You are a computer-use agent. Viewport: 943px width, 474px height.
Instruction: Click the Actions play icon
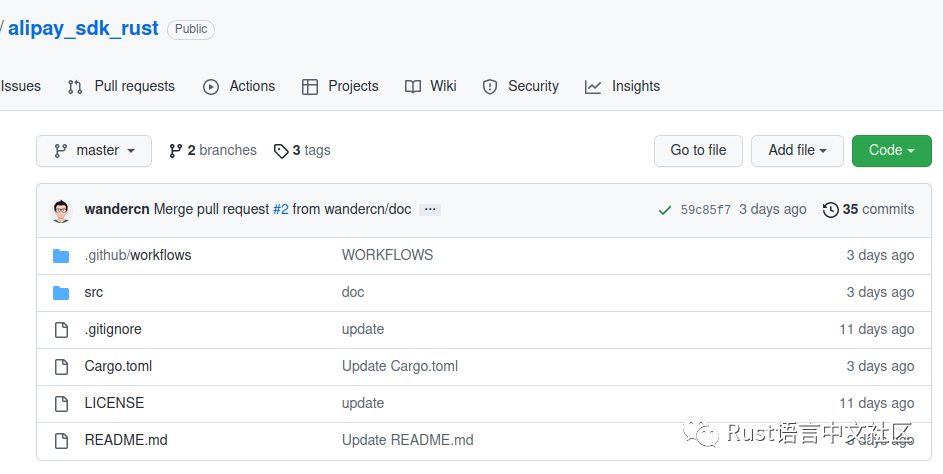tap(210, 87)
